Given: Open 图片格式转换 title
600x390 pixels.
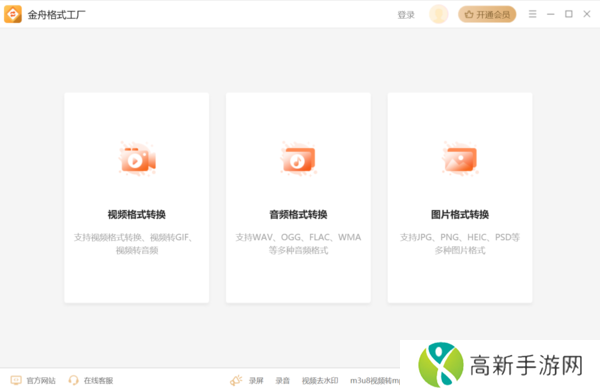Looking at the screenshot, I should 460,214.
